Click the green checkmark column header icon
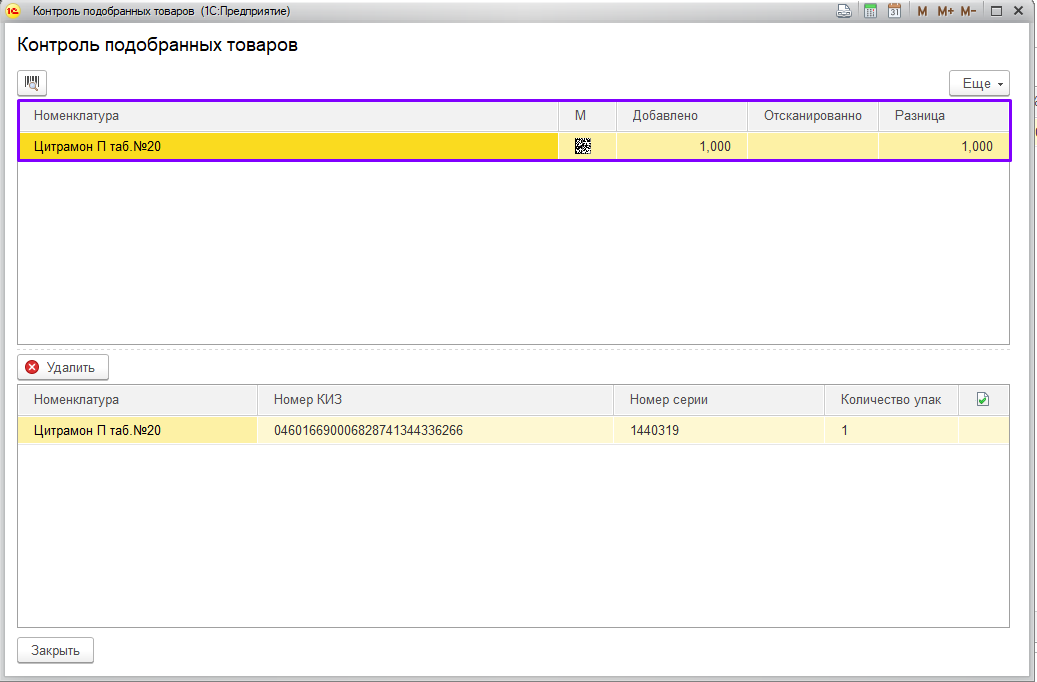Viewport: 1037px width, 682px height. (x=982, y=399)
